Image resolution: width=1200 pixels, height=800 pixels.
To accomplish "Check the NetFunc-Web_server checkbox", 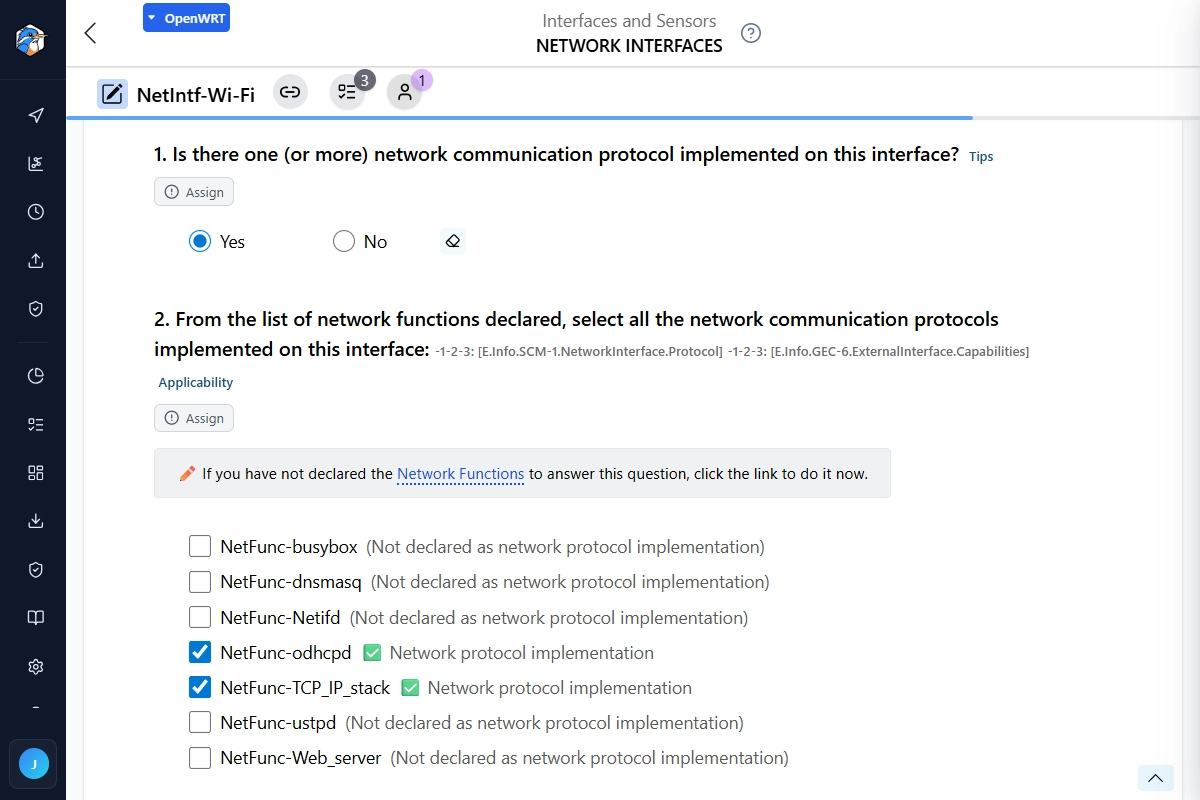I will click(x=200, y=758).
